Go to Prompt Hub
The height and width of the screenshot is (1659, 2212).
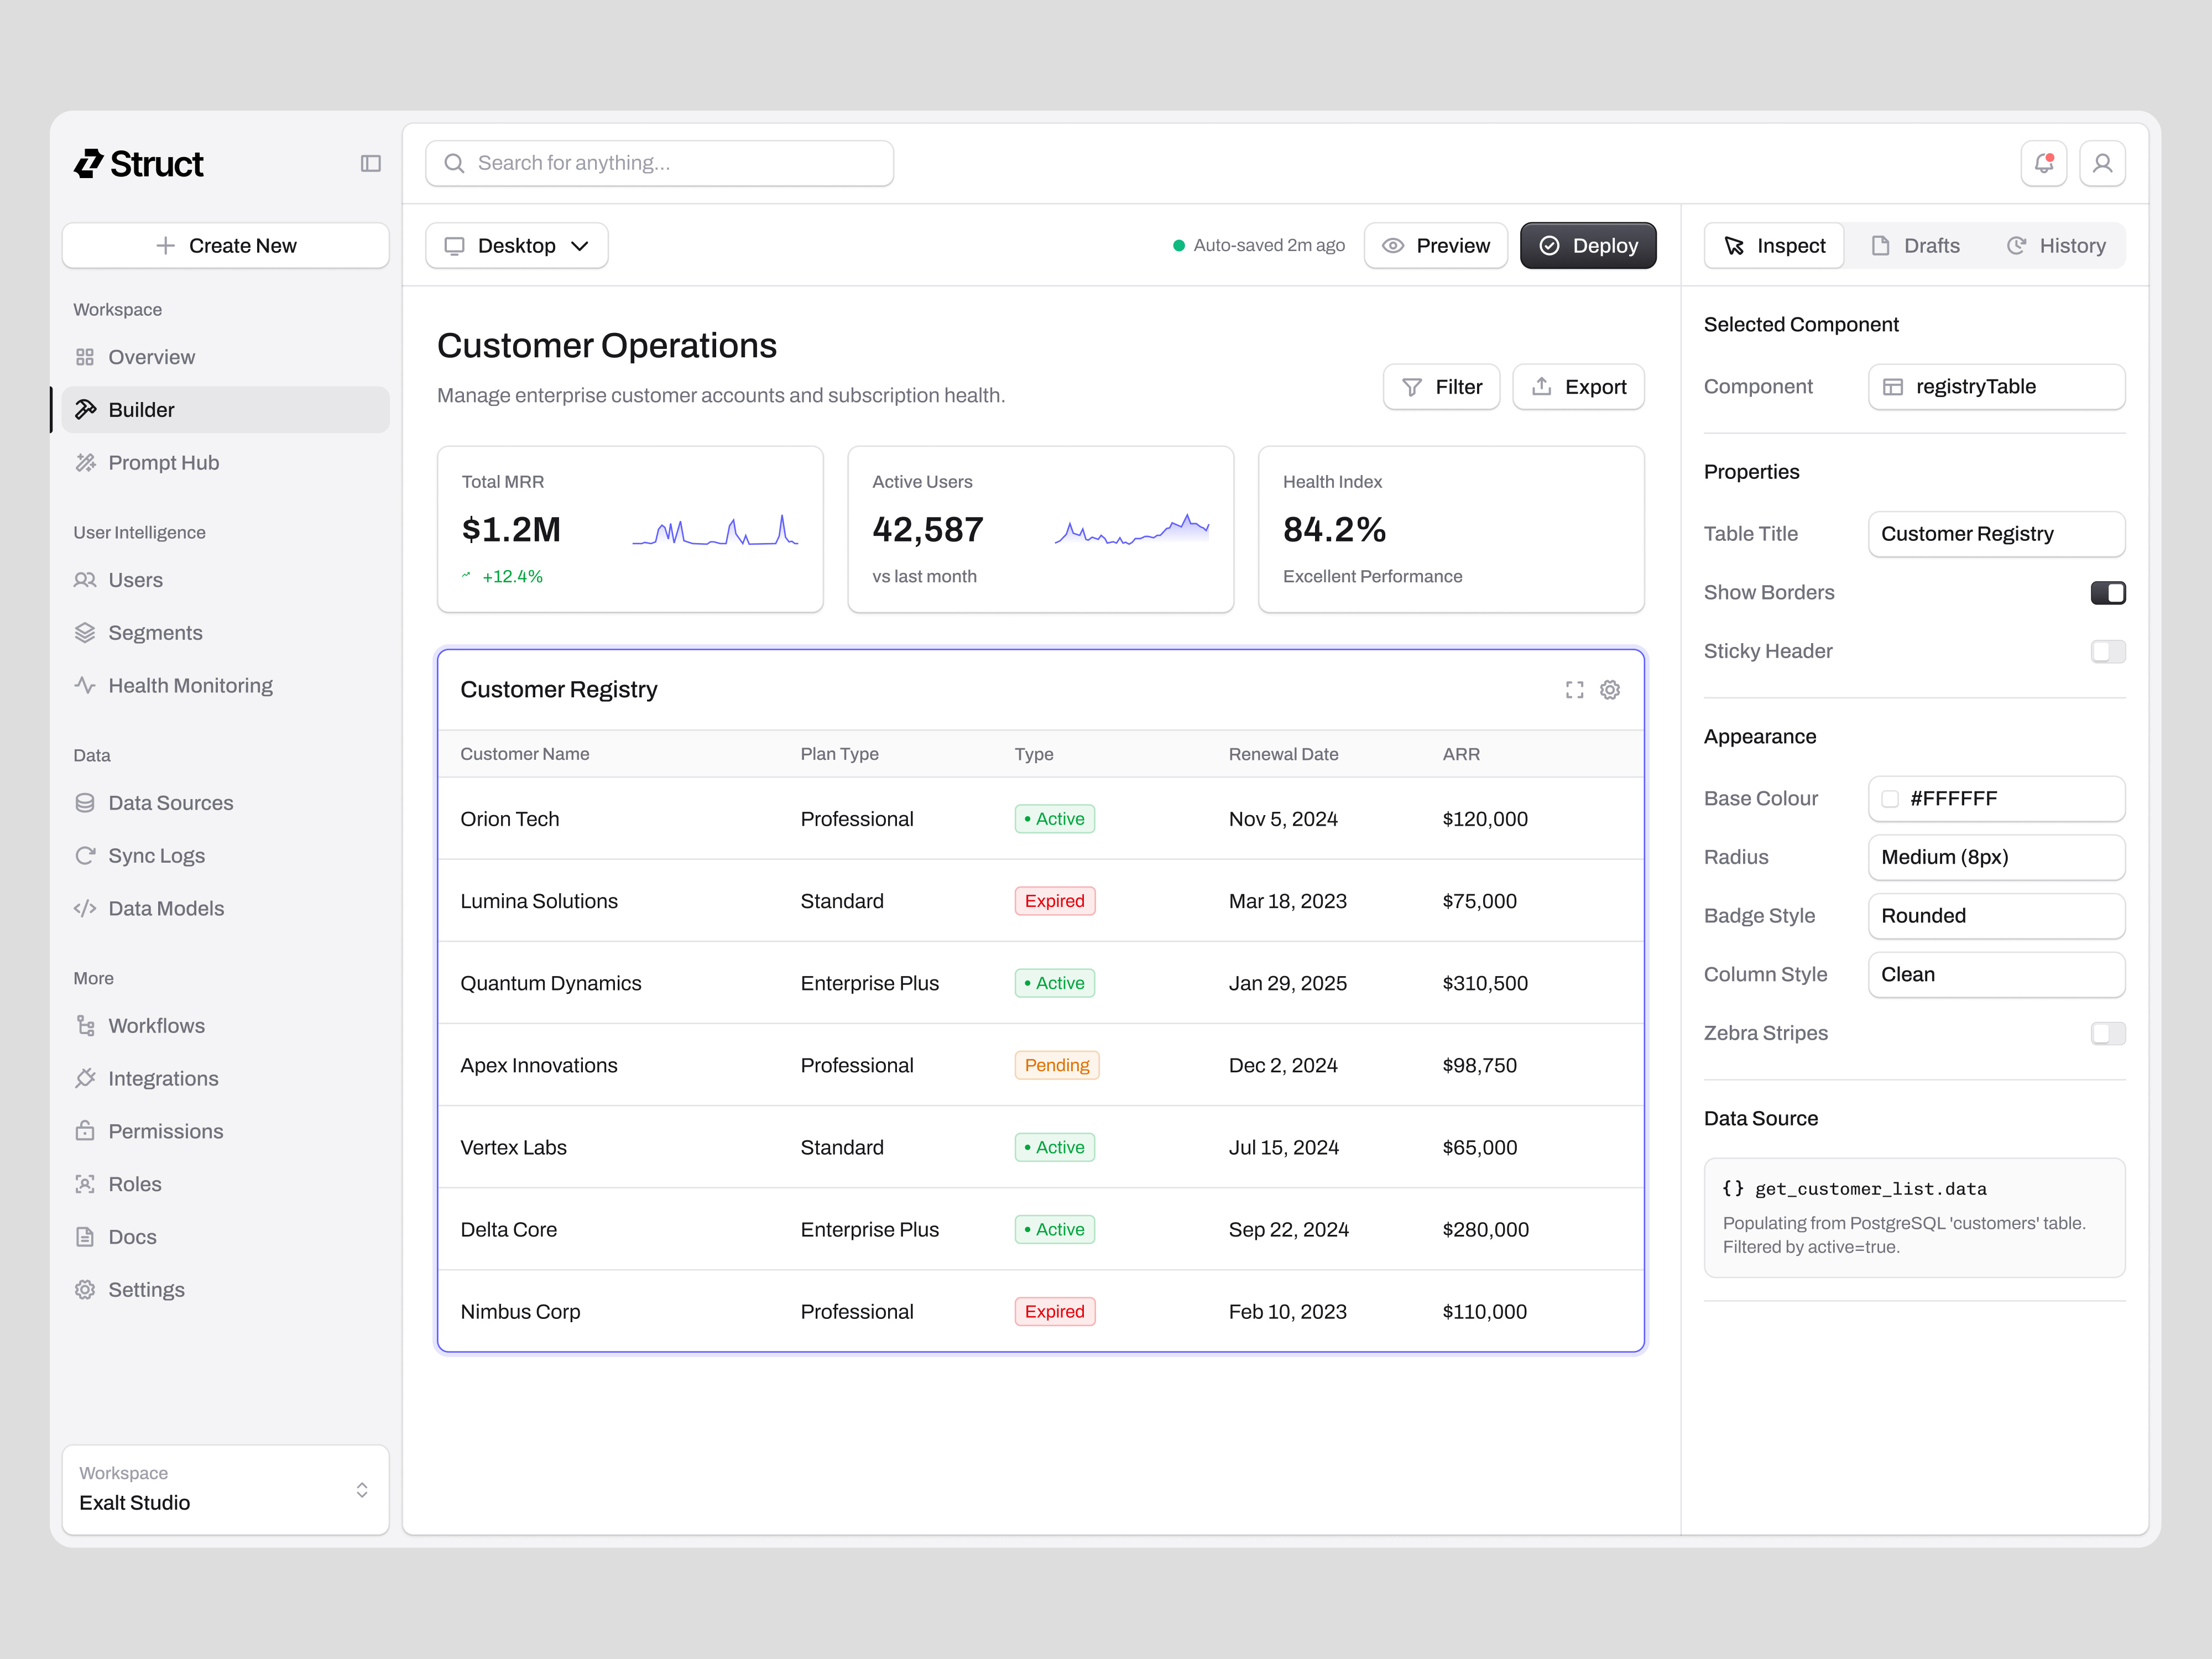click(x=226, y=463)
